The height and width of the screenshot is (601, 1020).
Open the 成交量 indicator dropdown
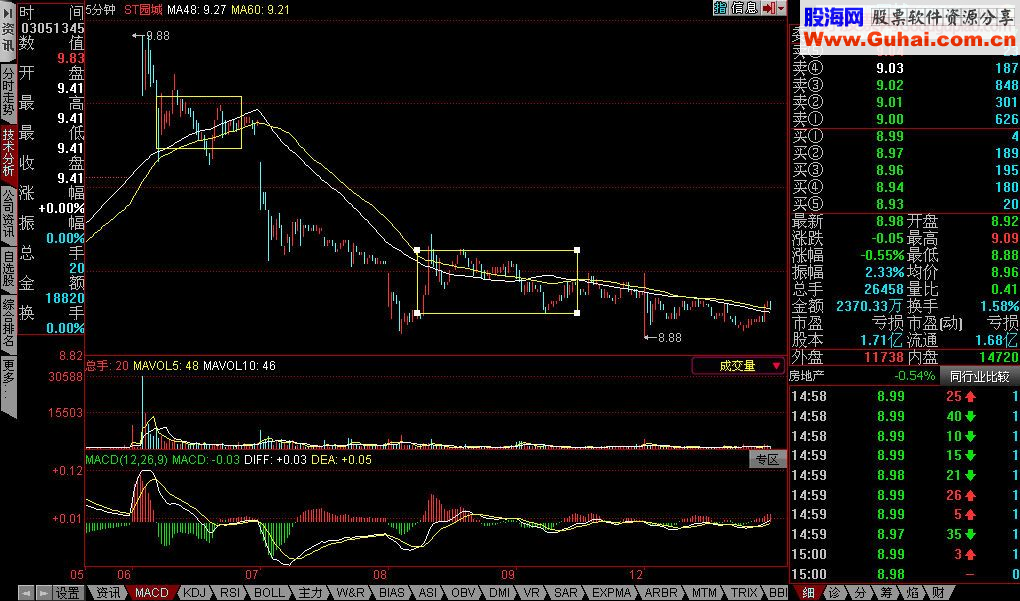click(738, 366)
